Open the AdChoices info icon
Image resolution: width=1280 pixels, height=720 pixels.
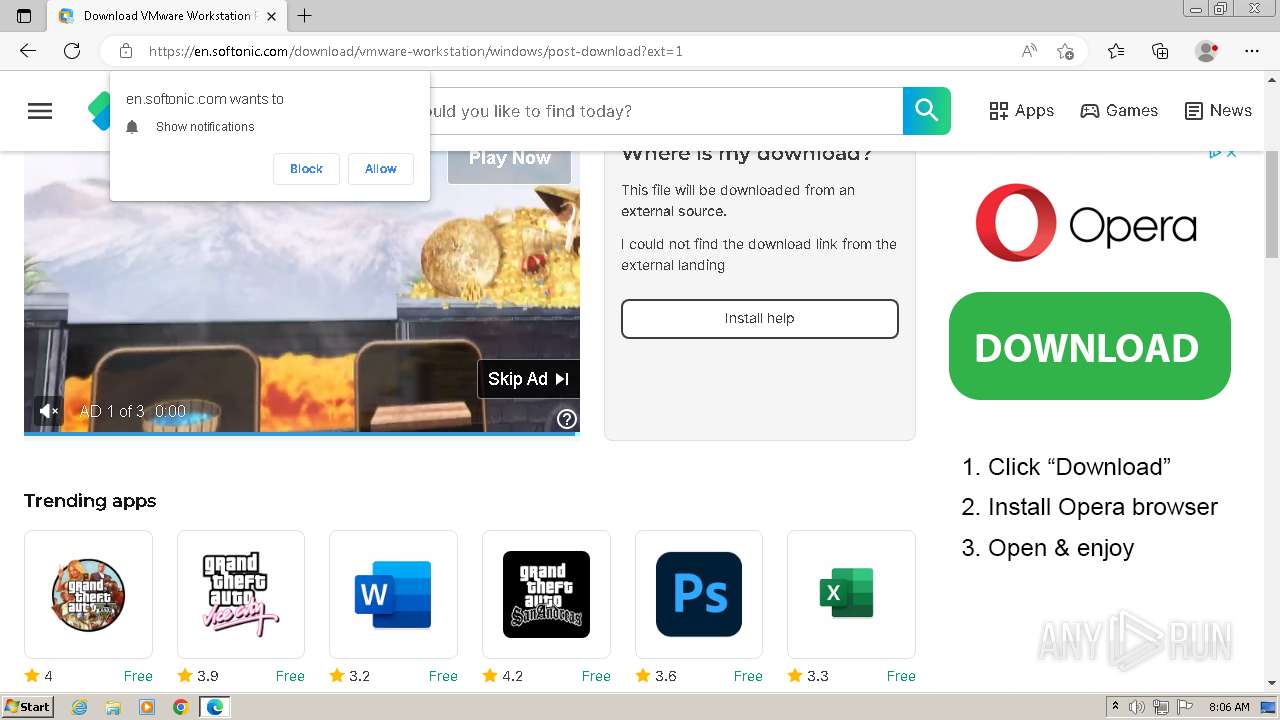coord(1215,153)
